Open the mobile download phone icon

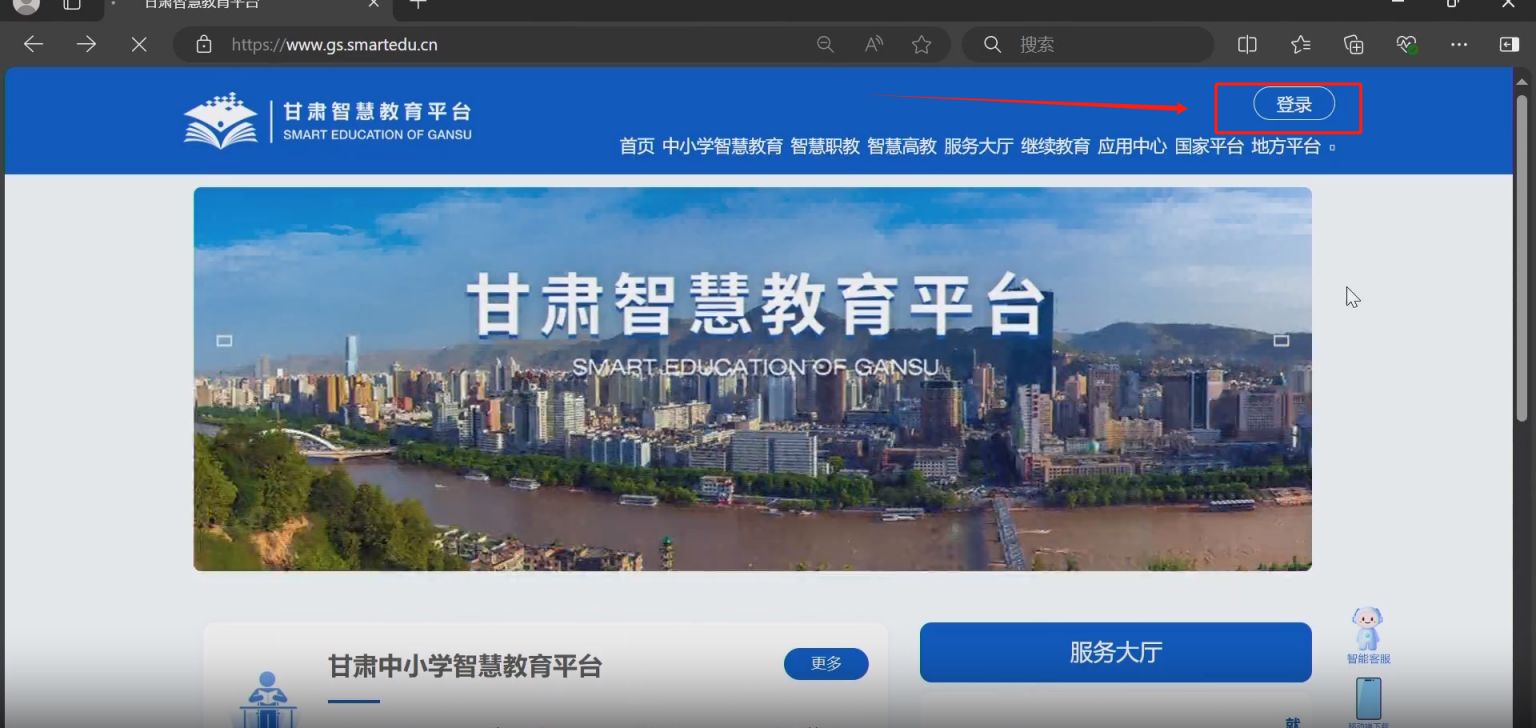pyautogui.click(x=1368, y=701)
